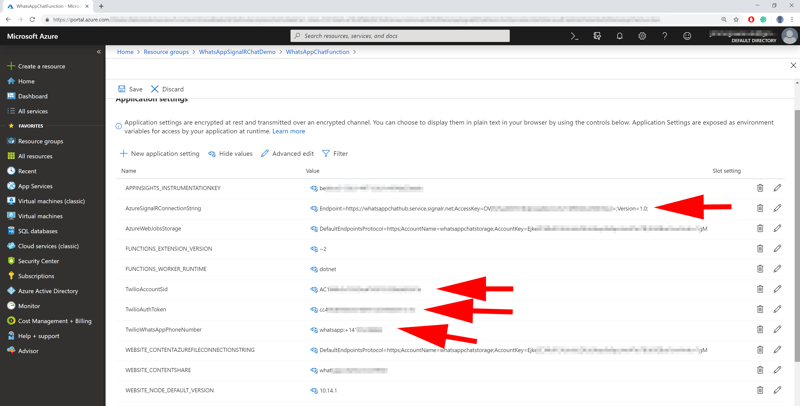Open the notifications bell icon
The image size is (800, 406).
click(x=619, y=36)
